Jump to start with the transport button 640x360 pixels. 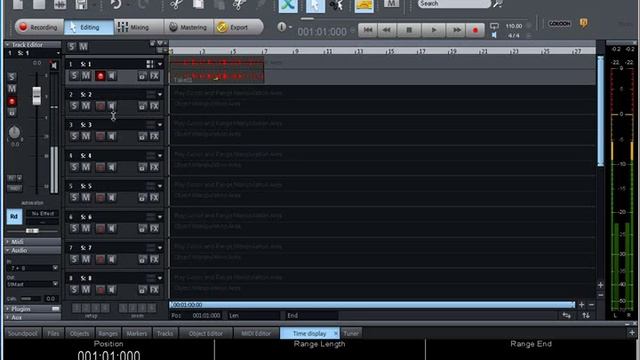click(368, 30)
